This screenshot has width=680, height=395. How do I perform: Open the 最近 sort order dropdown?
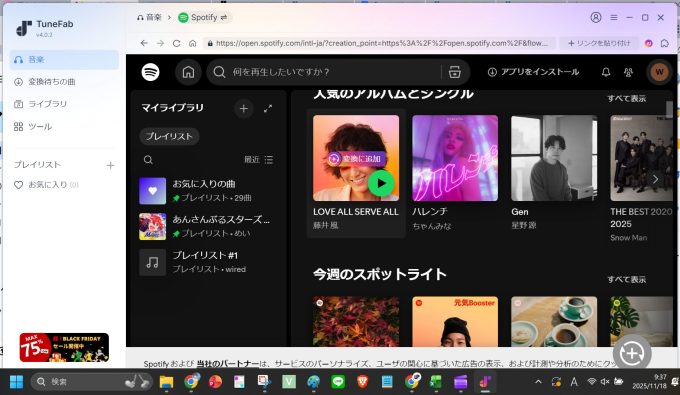[x=258, y=160]
